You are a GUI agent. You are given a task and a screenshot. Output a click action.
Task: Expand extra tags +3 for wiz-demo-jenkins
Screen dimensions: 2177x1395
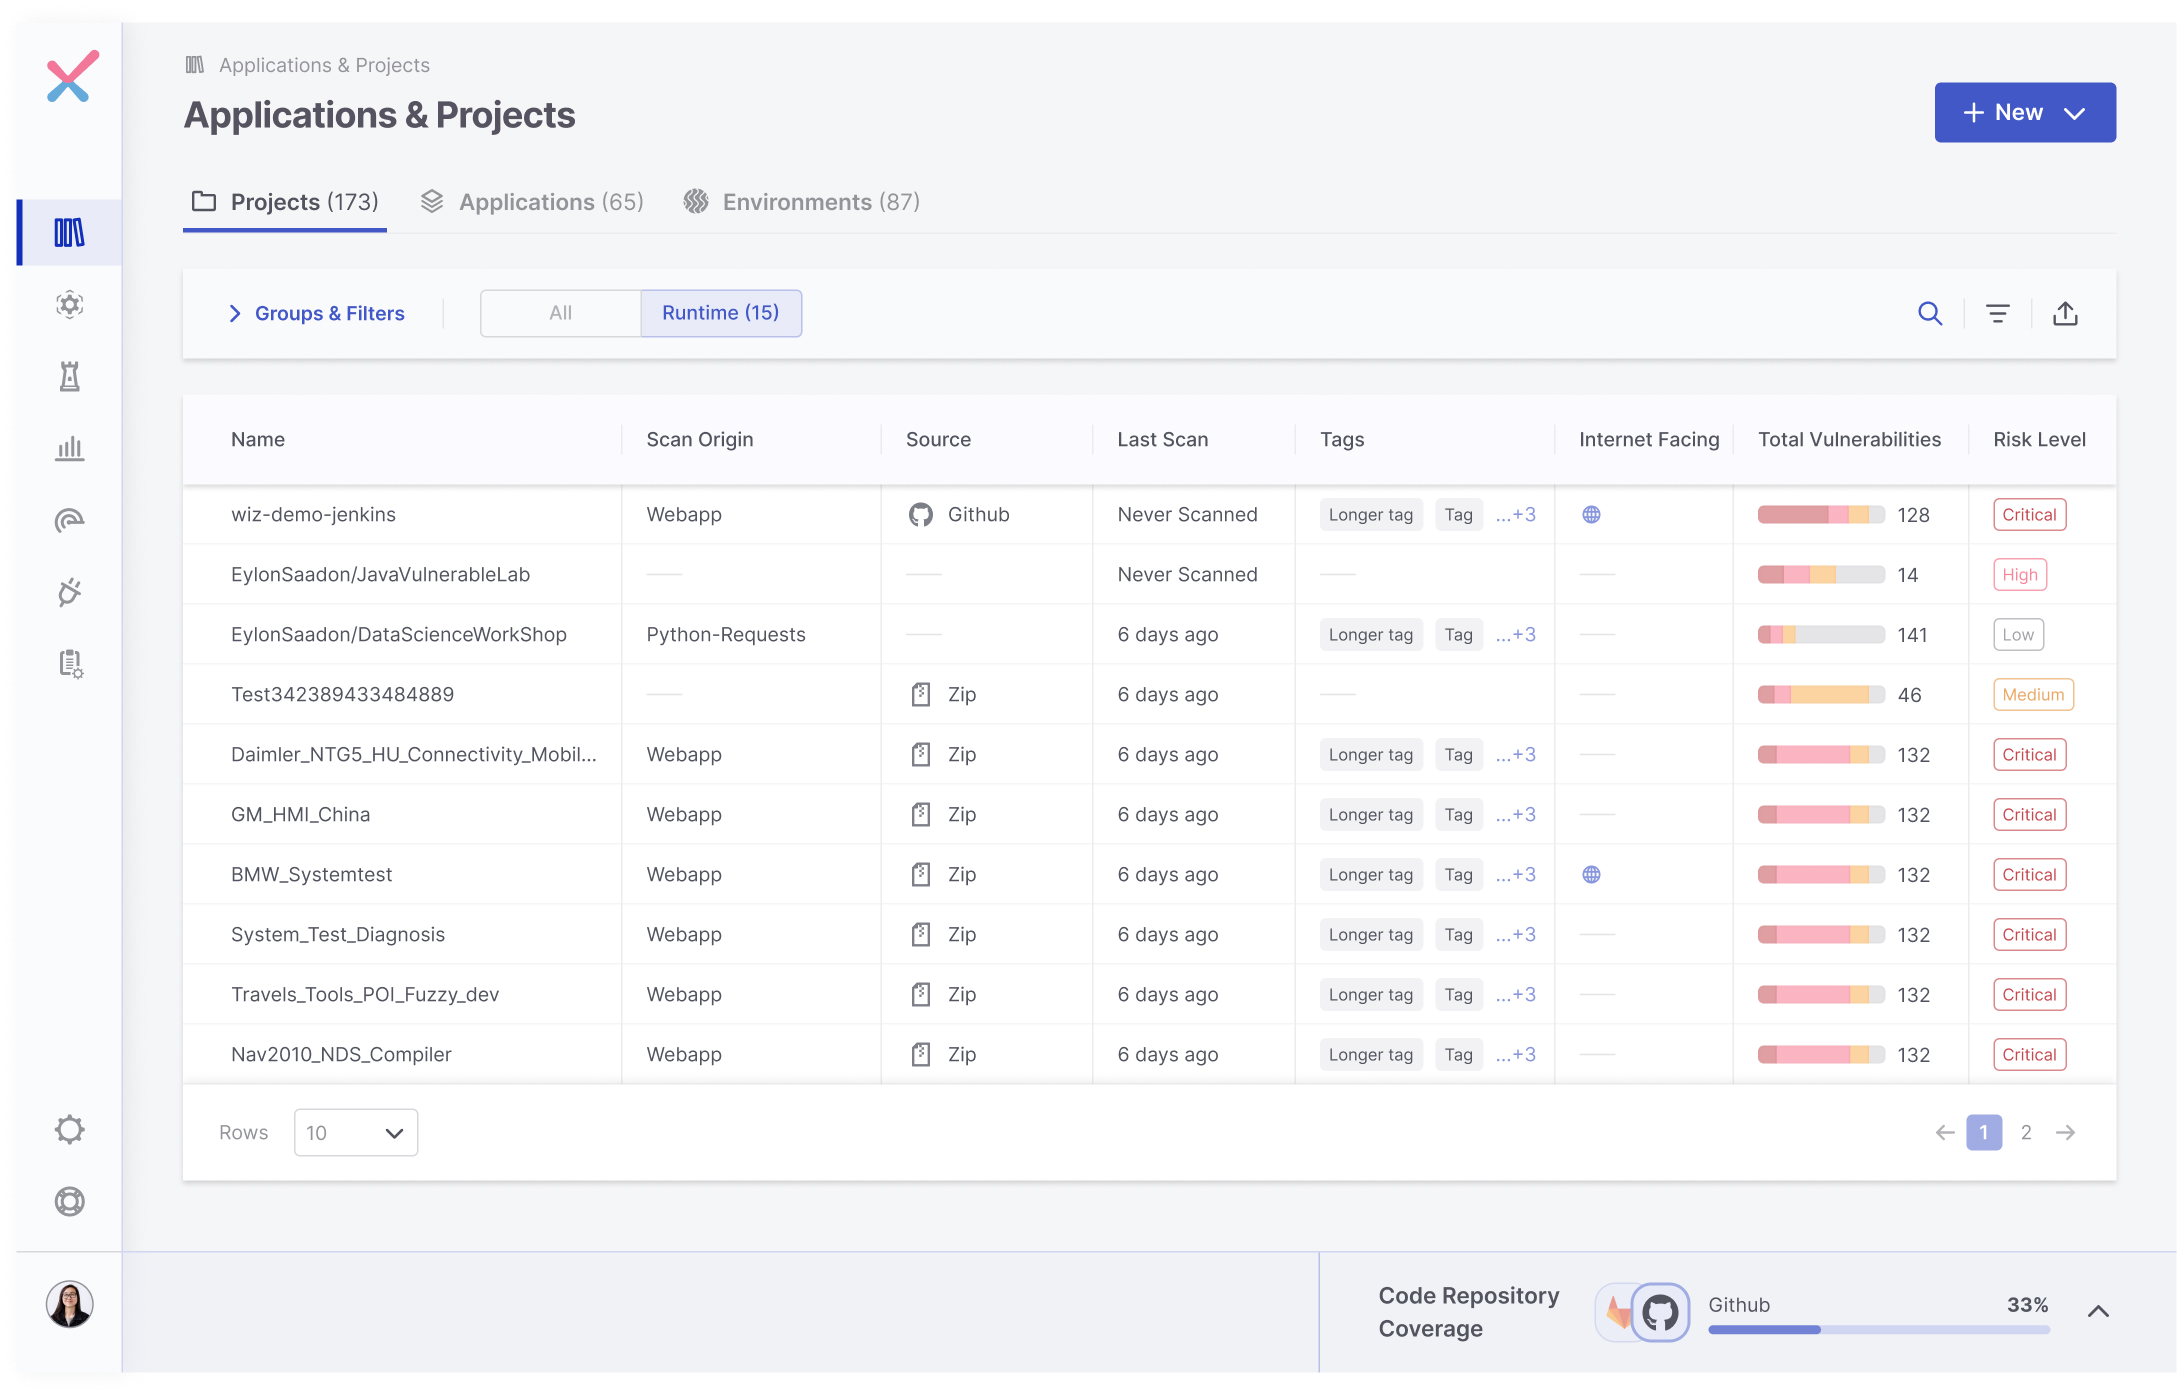click(x=1516, y=515)
